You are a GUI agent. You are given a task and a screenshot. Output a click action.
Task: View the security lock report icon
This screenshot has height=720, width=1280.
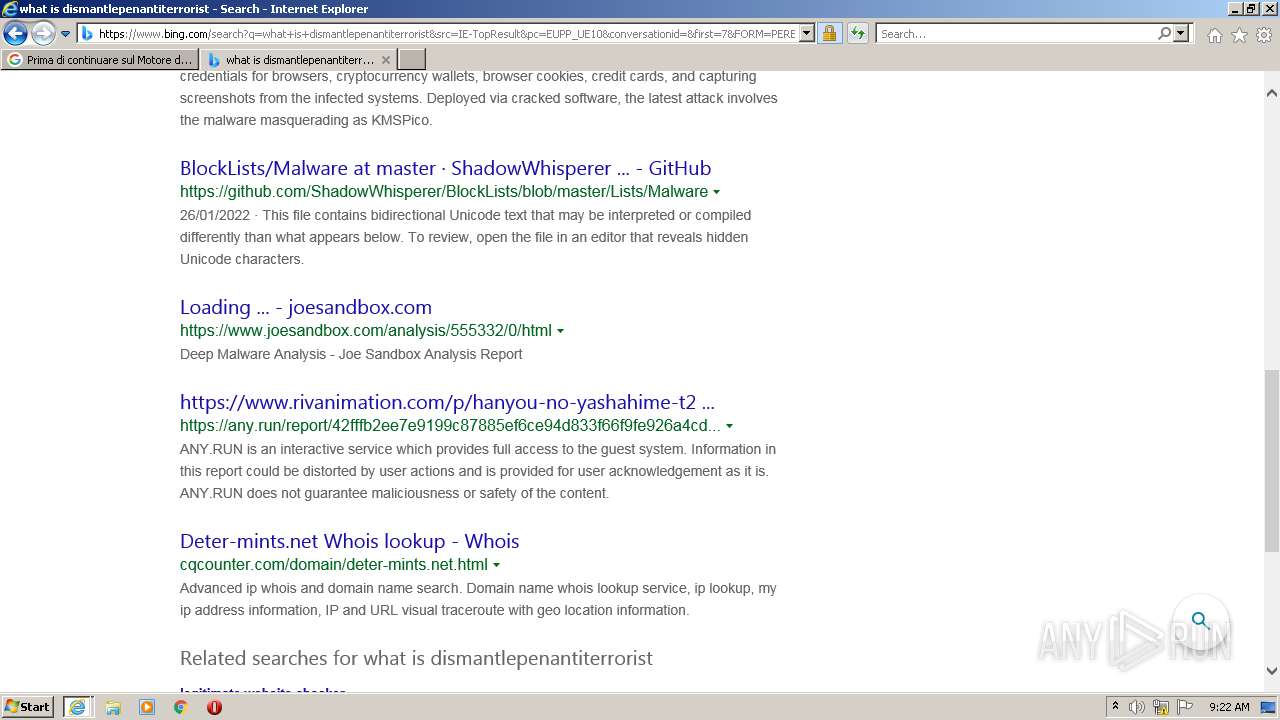pos(829,34)
